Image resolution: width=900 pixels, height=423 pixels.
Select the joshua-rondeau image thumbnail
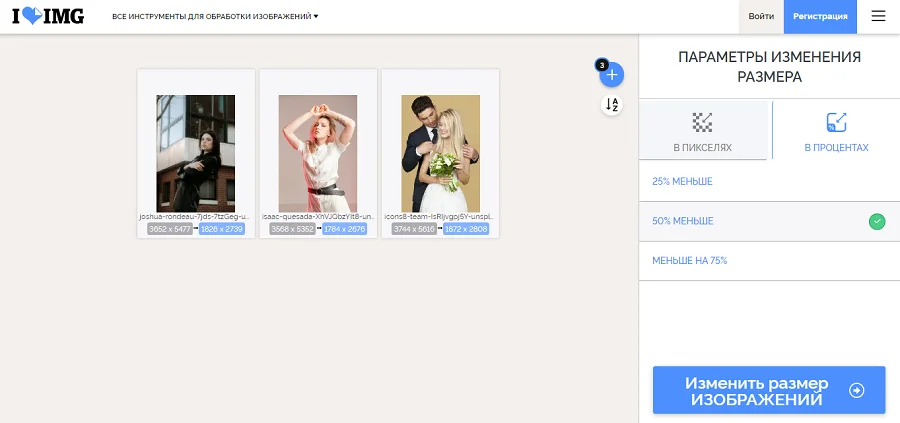point(196,153)
